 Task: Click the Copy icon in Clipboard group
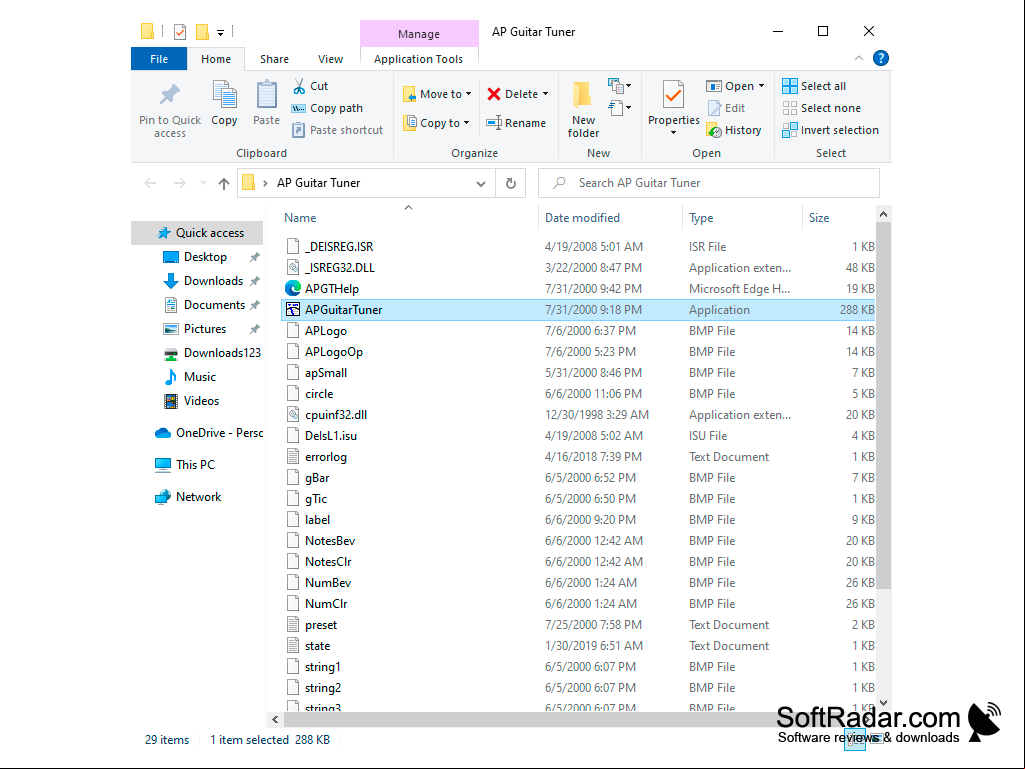224,95
